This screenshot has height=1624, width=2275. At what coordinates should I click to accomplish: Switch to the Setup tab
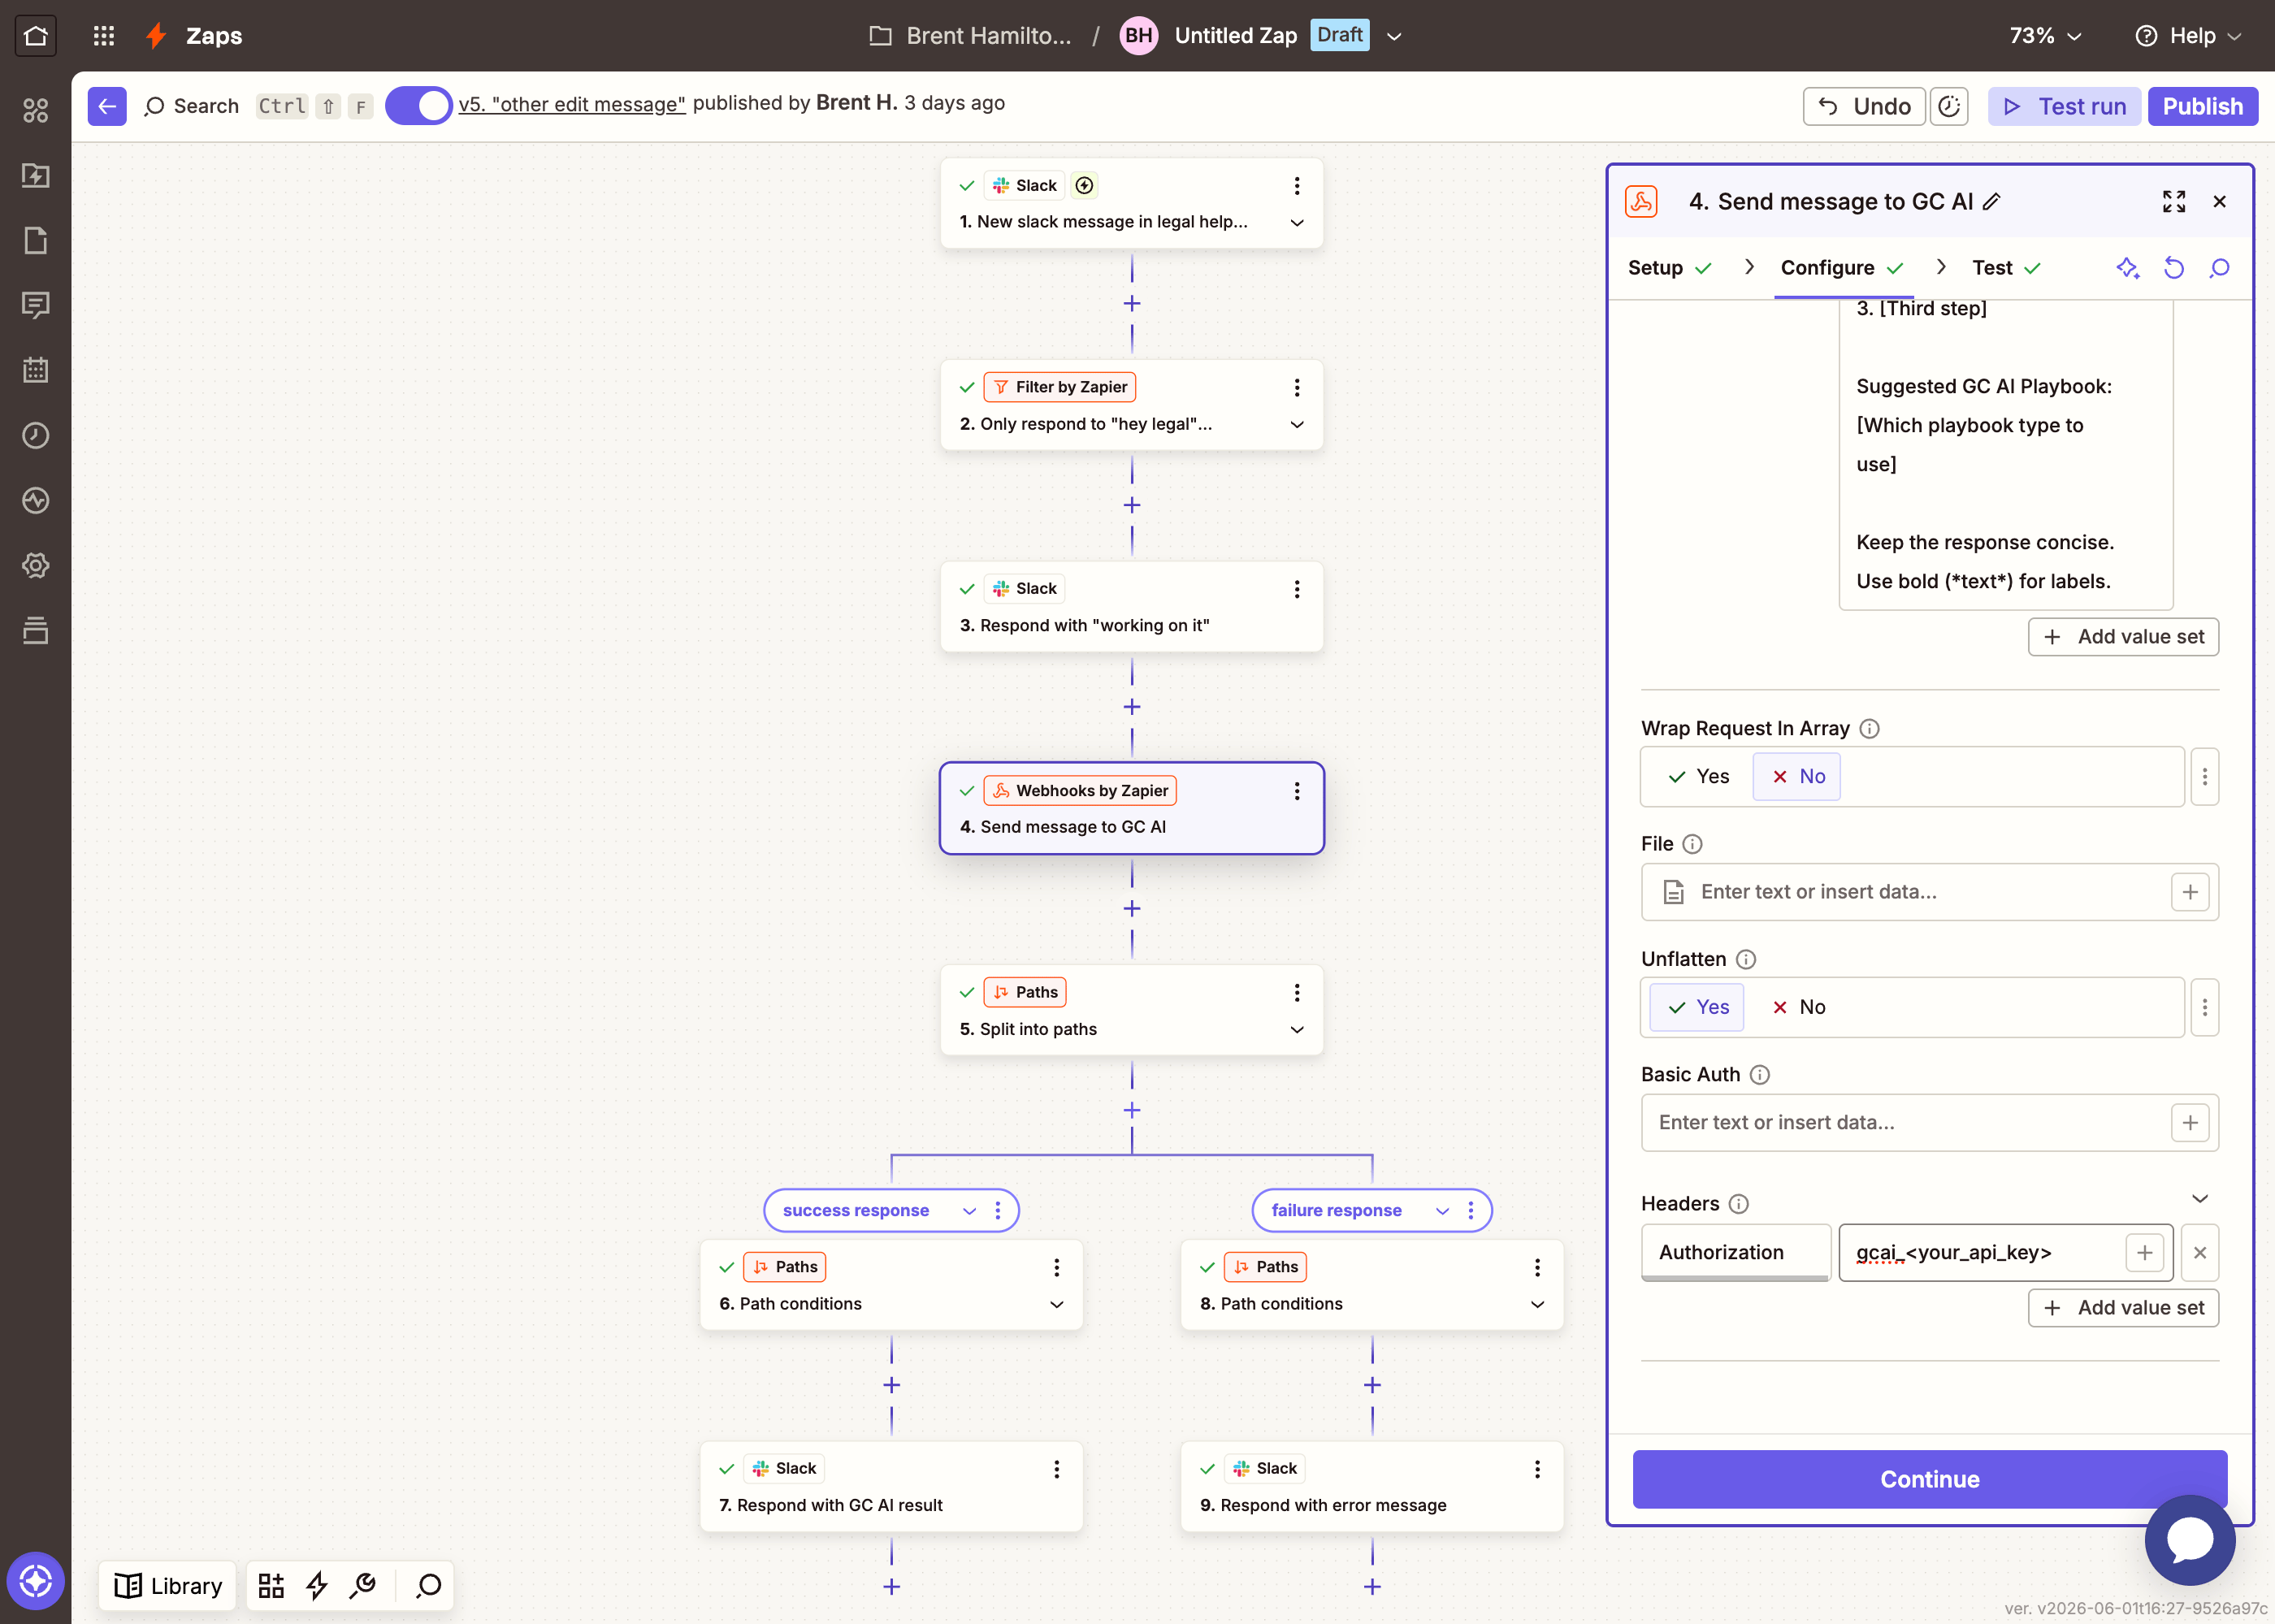click(1670, 268)
